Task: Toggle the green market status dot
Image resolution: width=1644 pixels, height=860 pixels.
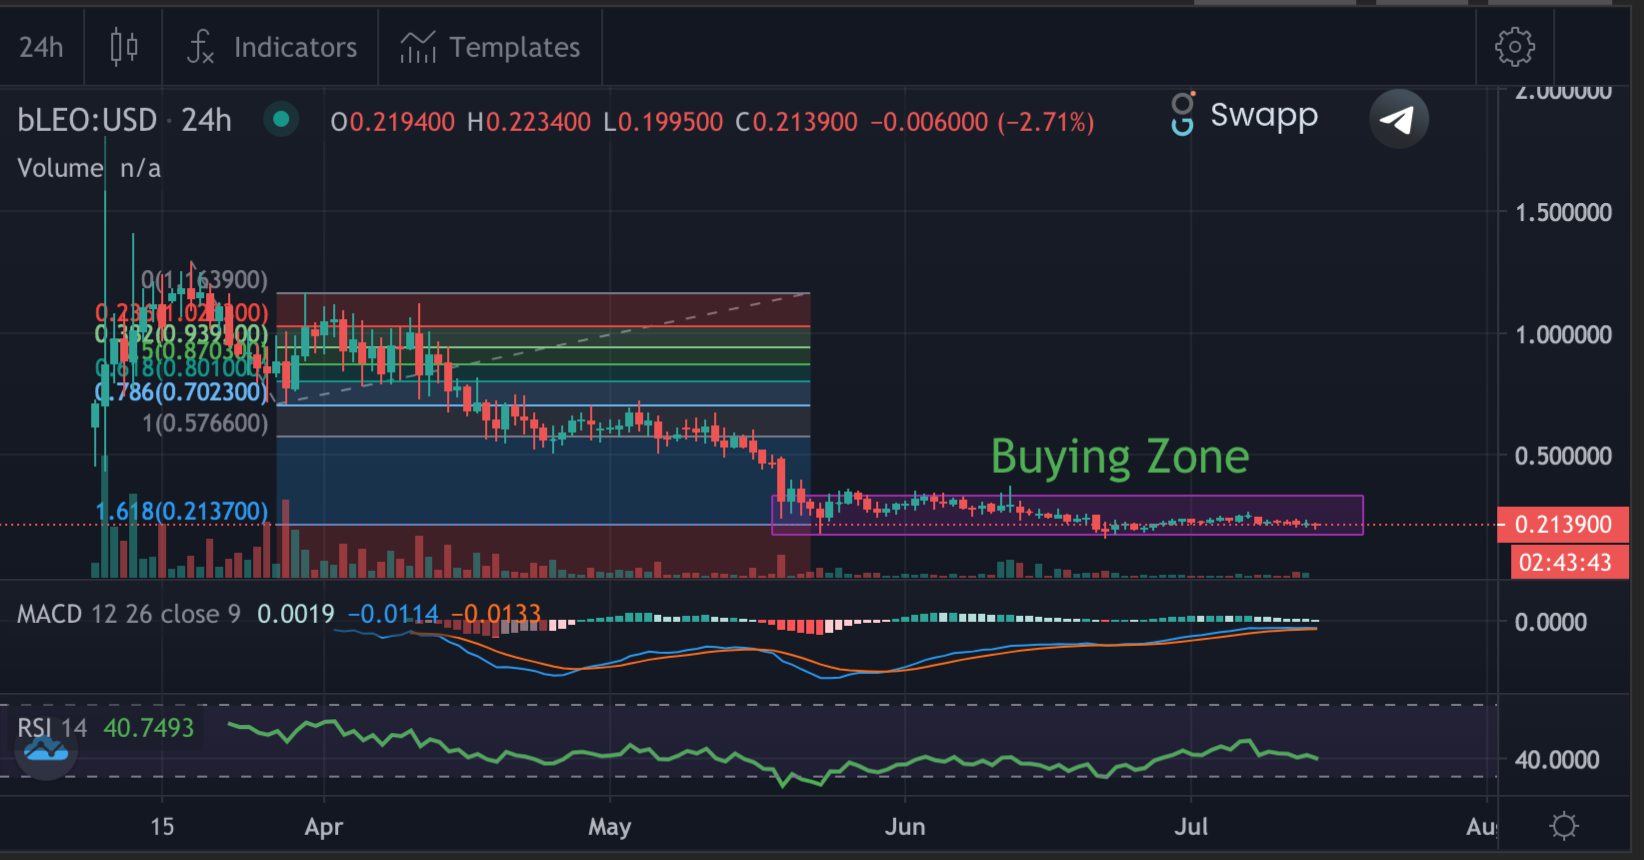Action: tap(281, 120)
